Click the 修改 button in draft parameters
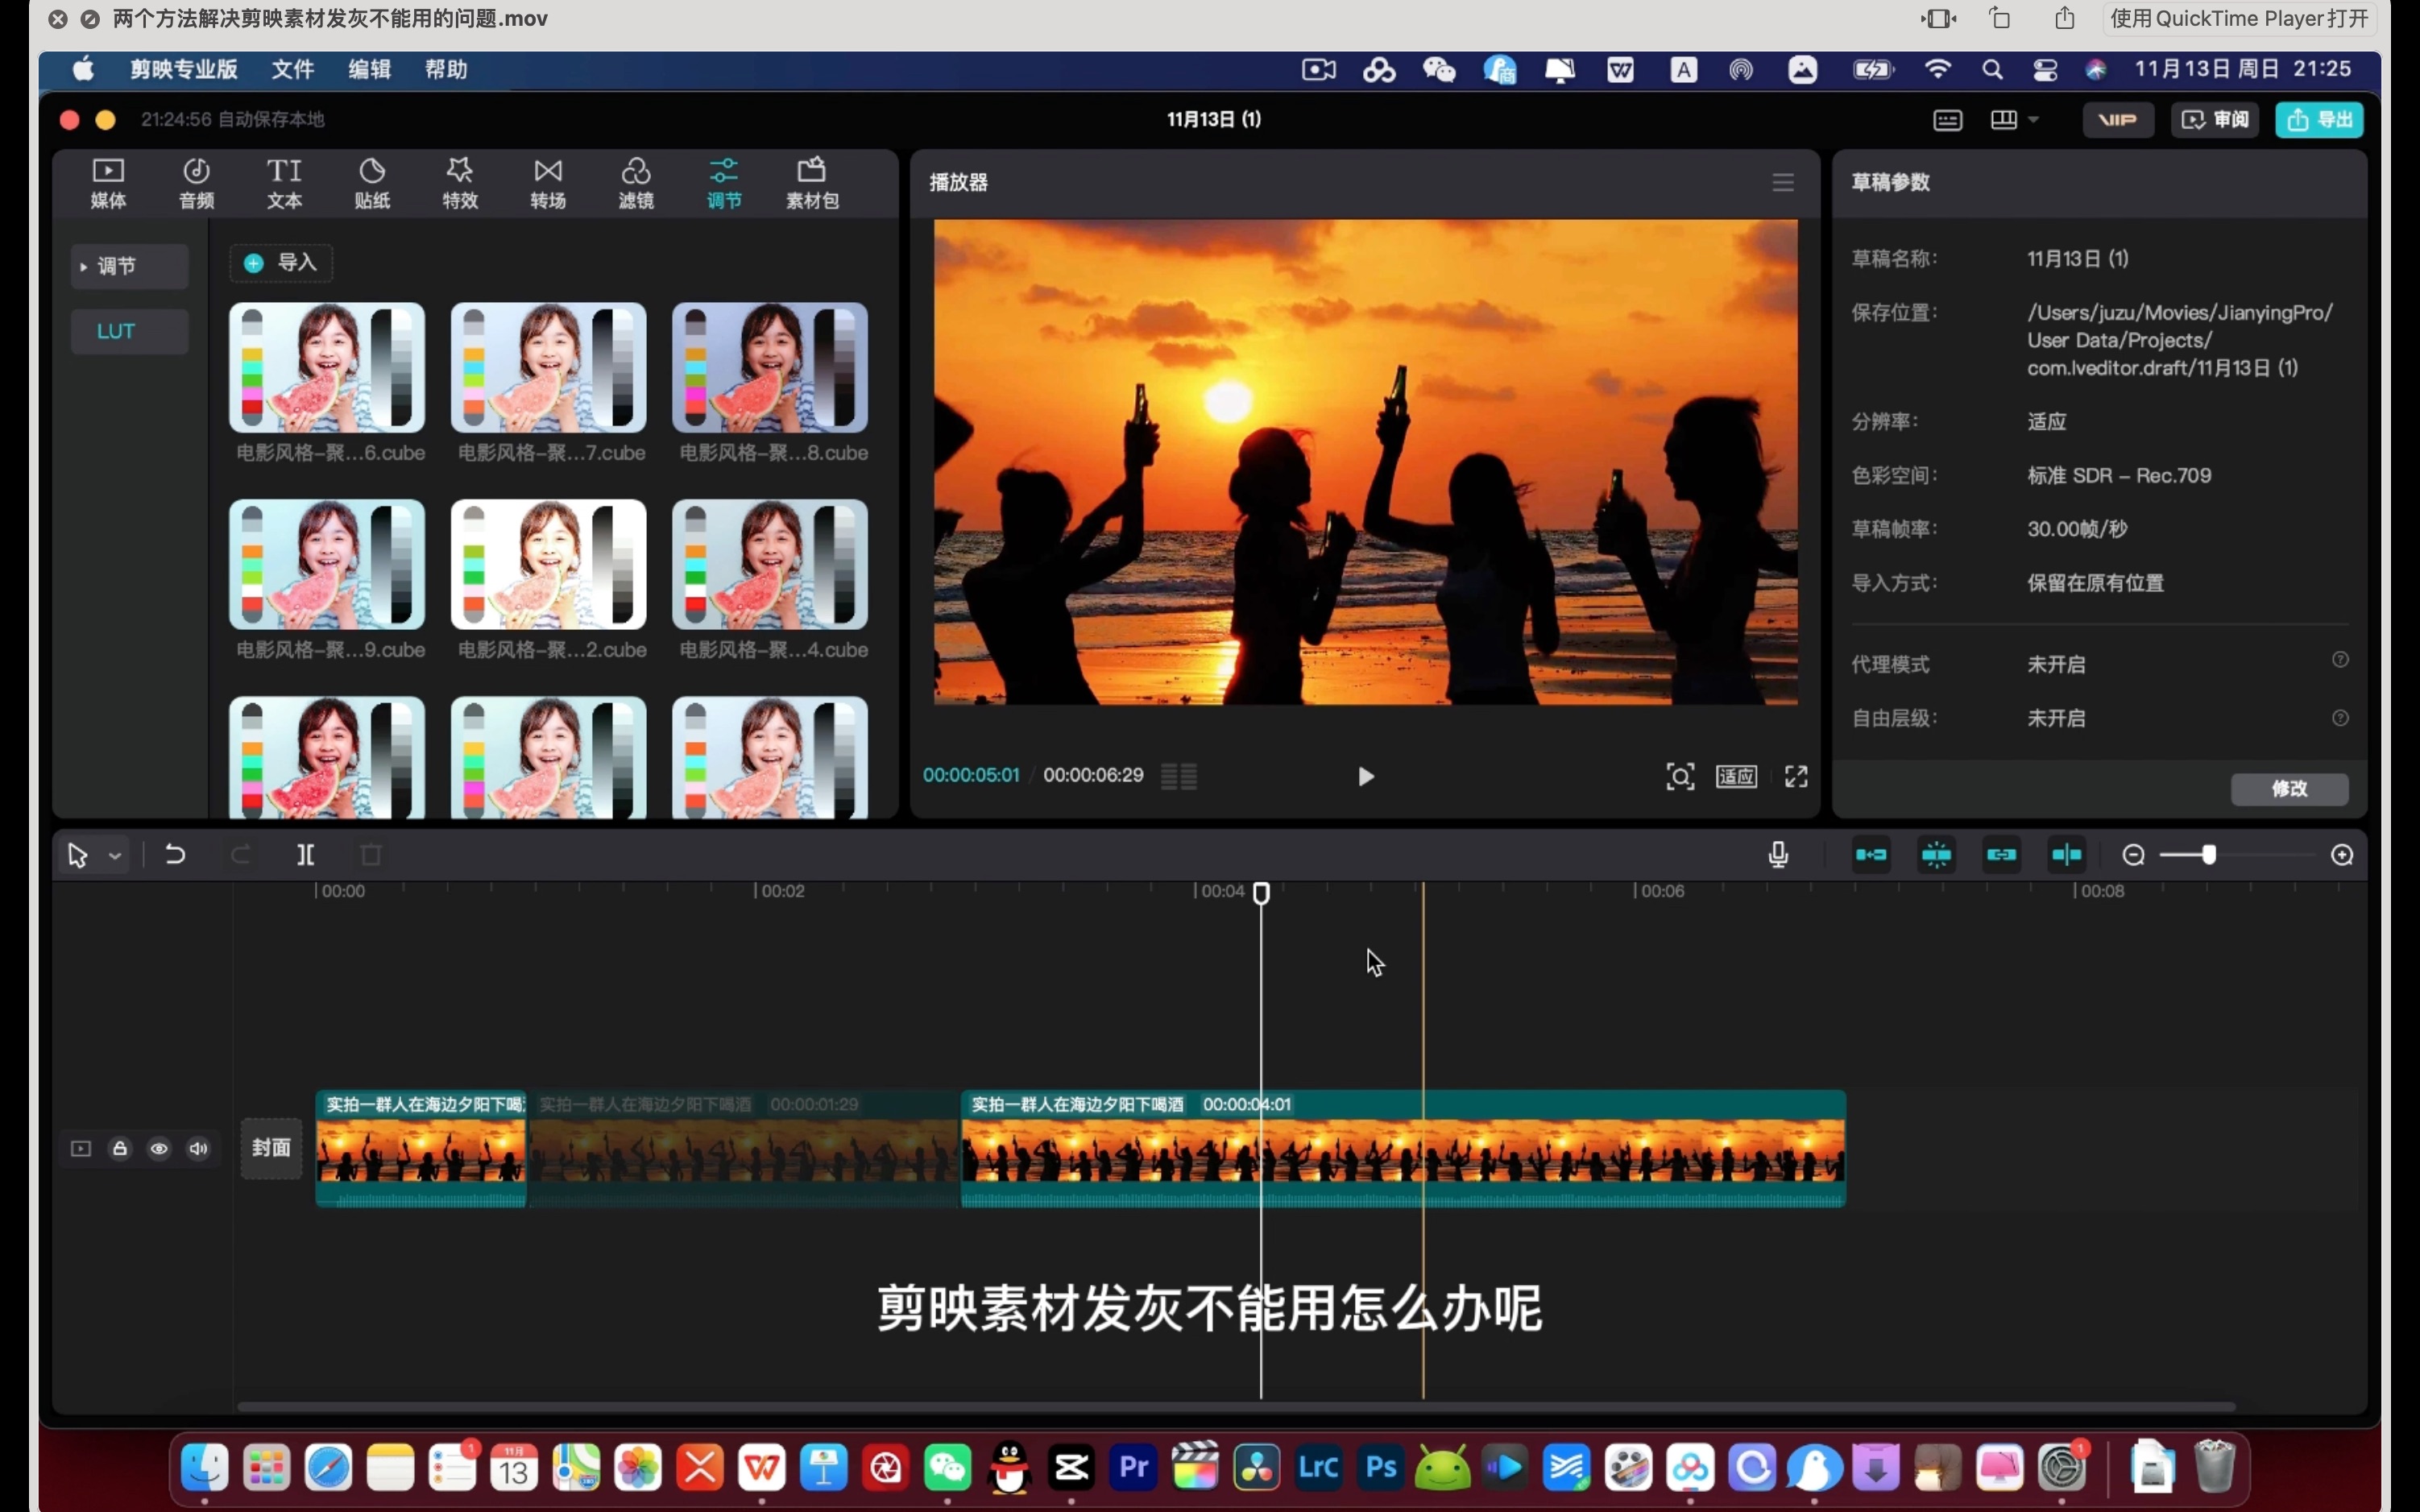The height and width of the screenshot is (1512, 2420). (x=2289, y=789)
